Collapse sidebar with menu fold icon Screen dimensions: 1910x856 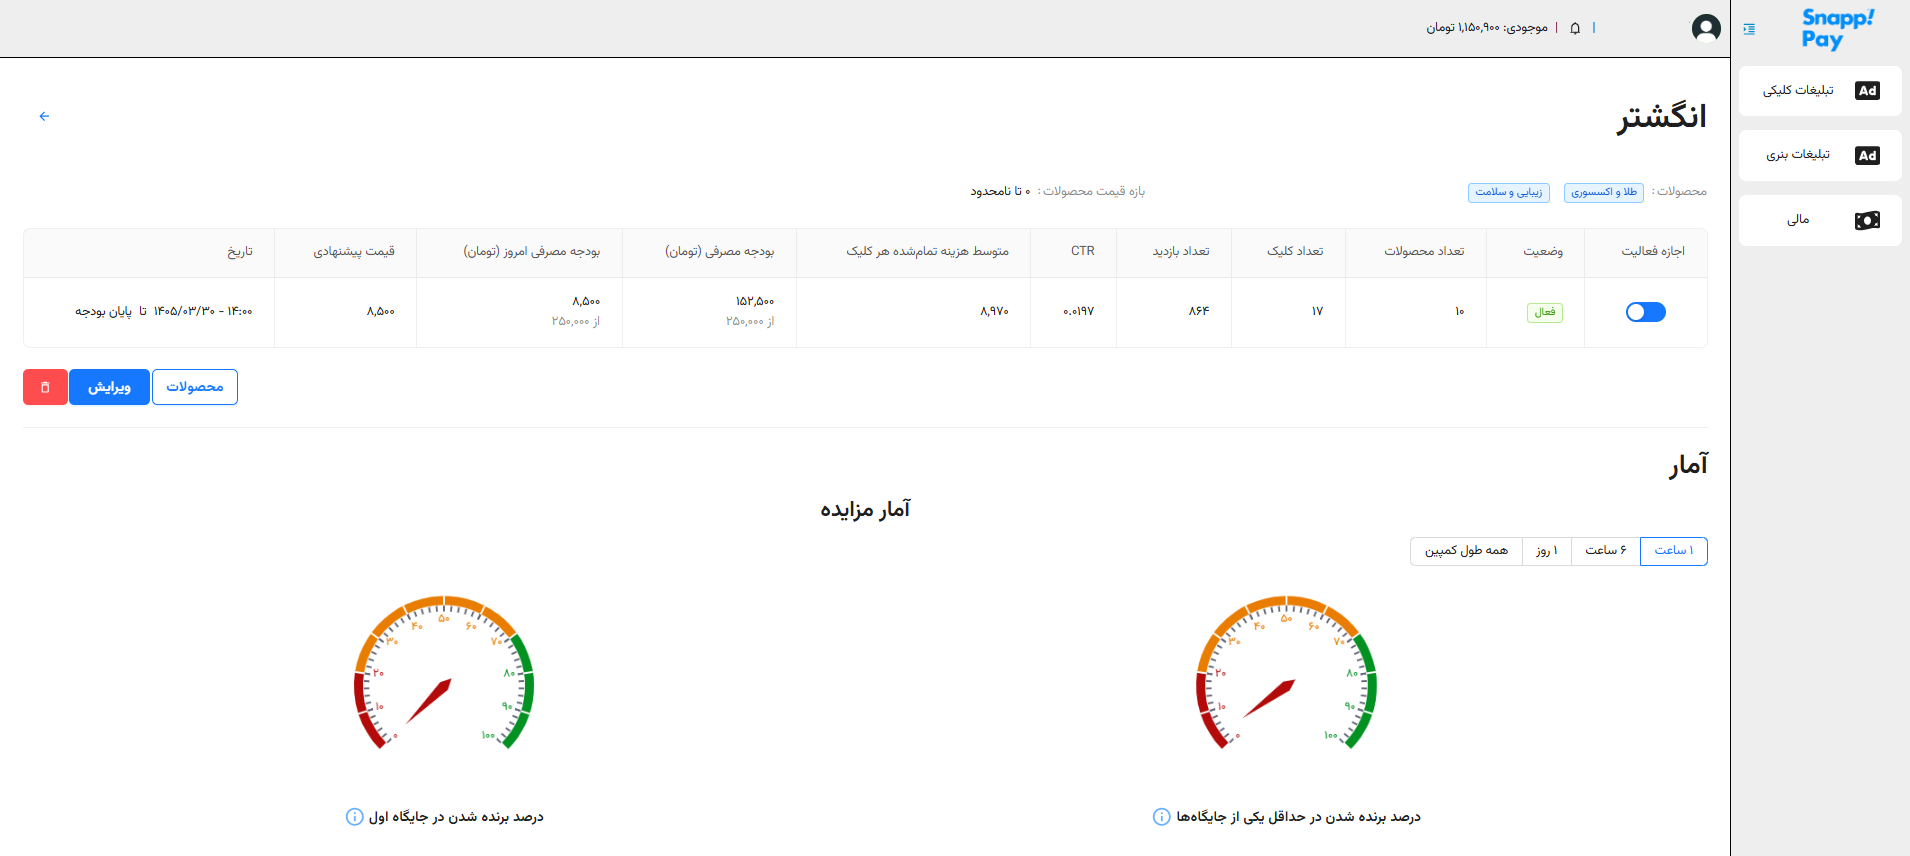(x=1749, y=29)
